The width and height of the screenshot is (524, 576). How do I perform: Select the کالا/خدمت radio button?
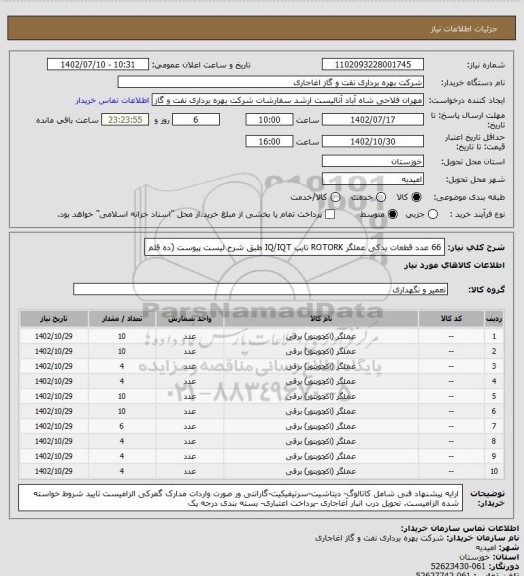point(335,197)
